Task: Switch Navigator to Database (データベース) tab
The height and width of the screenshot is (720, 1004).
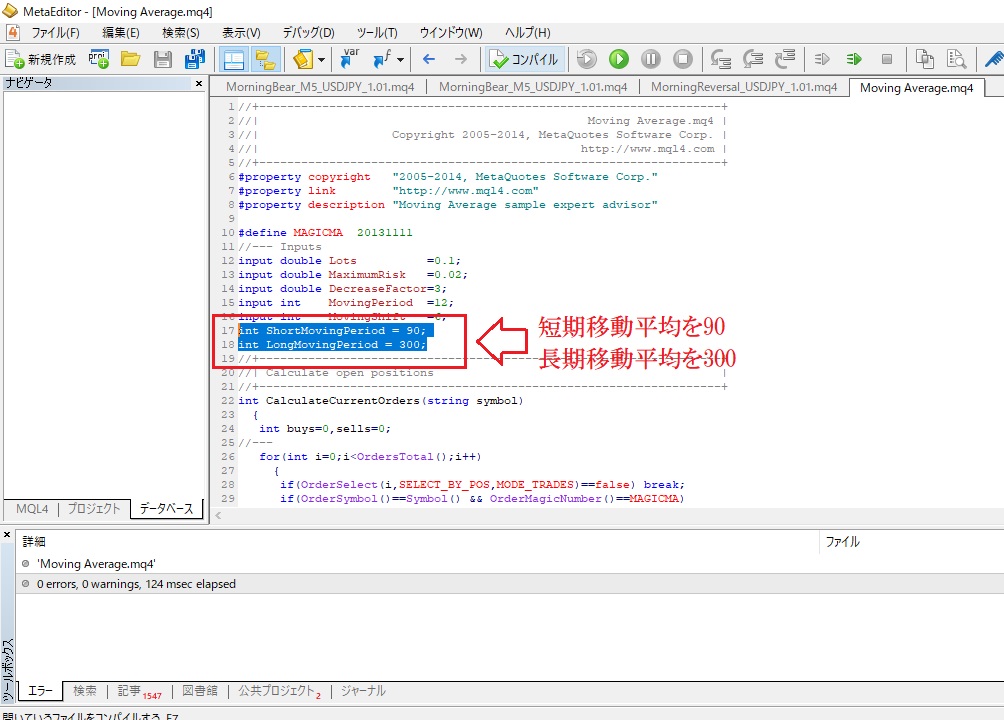Action: [166, 509]
